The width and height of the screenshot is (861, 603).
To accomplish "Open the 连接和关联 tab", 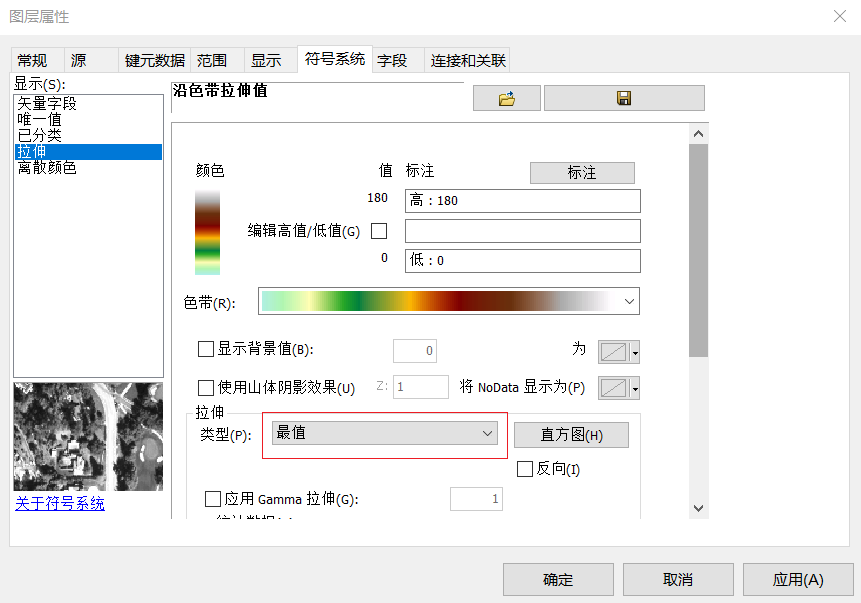I will pos(468,60).
